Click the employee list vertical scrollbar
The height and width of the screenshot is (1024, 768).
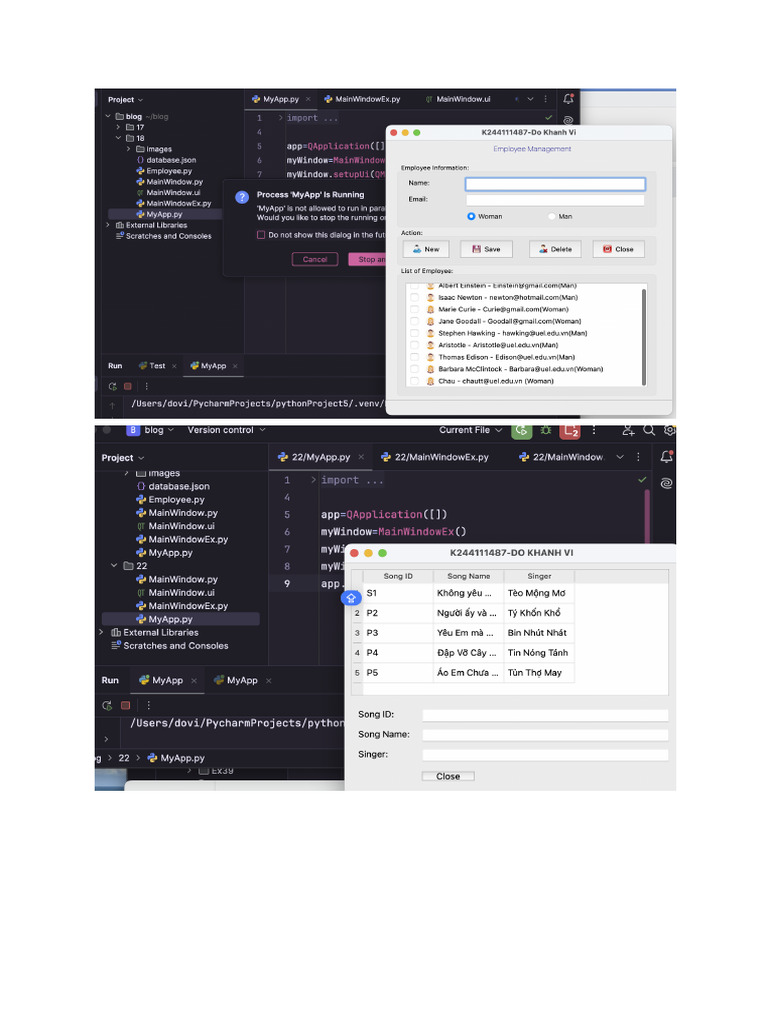click(x=644, y=337)
